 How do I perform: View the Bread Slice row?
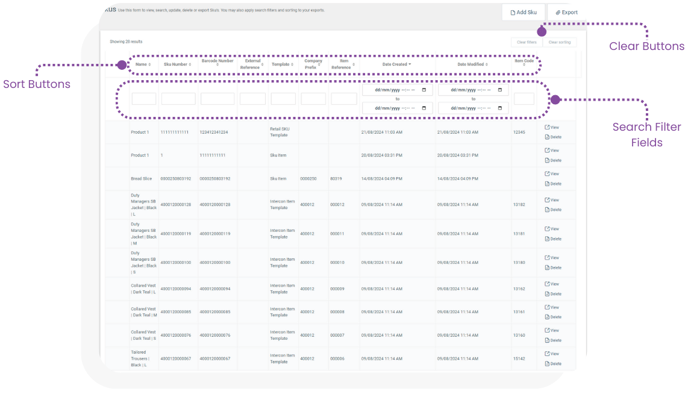[552, 174]
